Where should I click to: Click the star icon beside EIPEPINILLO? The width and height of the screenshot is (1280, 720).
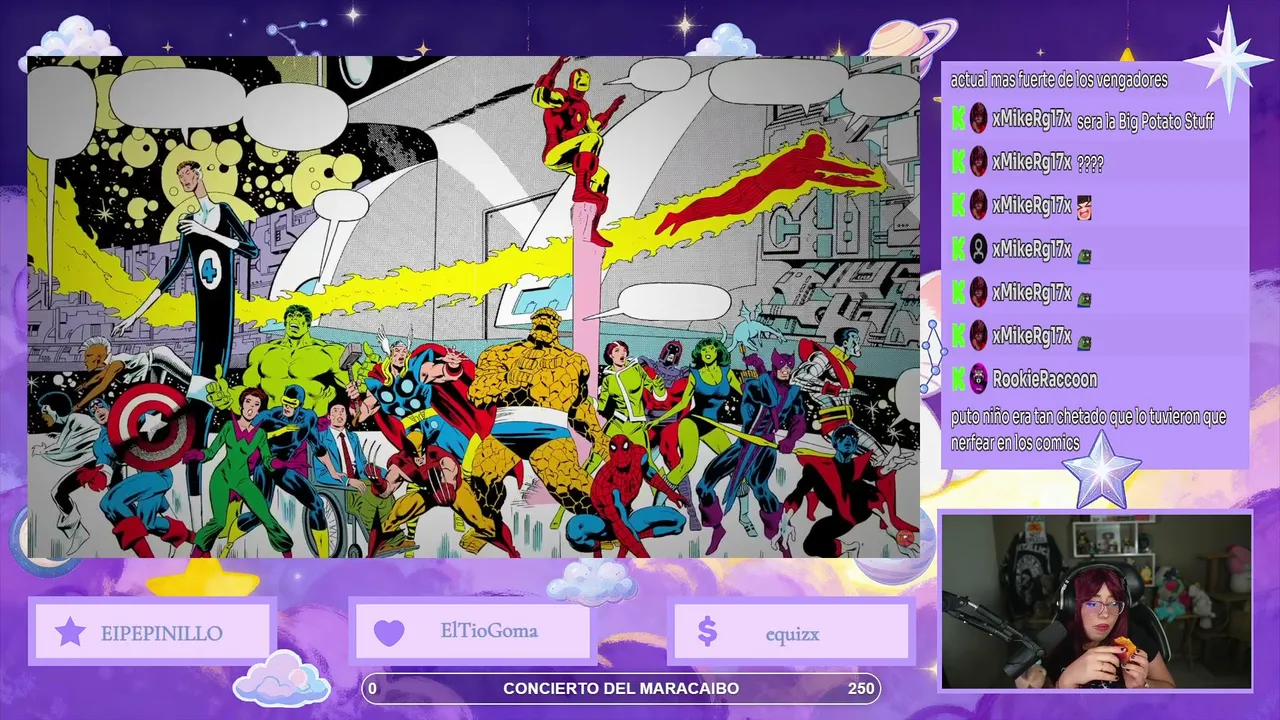coord(70,632)
